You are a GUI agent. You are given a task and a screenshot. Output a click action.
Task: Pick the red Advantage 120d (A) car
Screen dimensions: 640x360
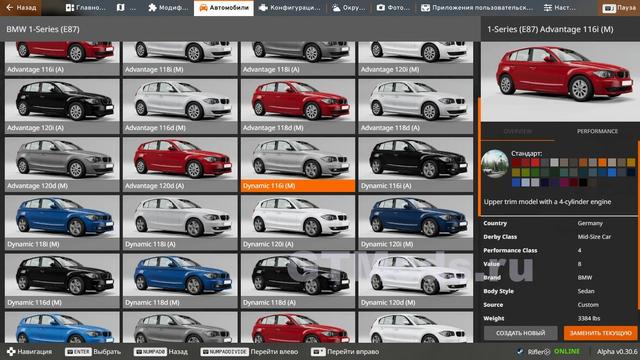pyautogui.click(x=180, y=164)
